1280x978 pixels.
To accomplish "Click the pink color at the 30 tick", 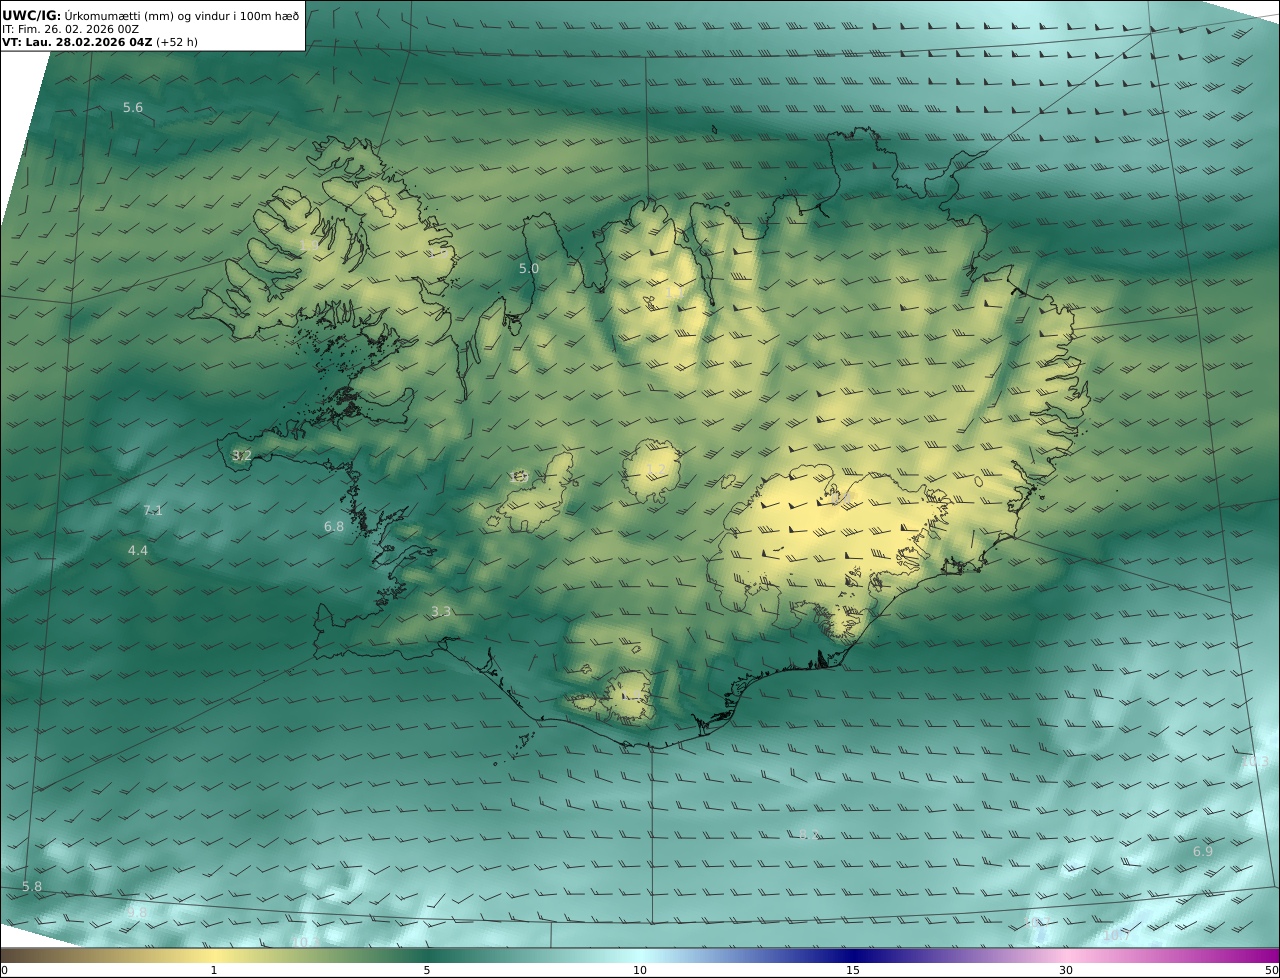I will pos(1066,956).
